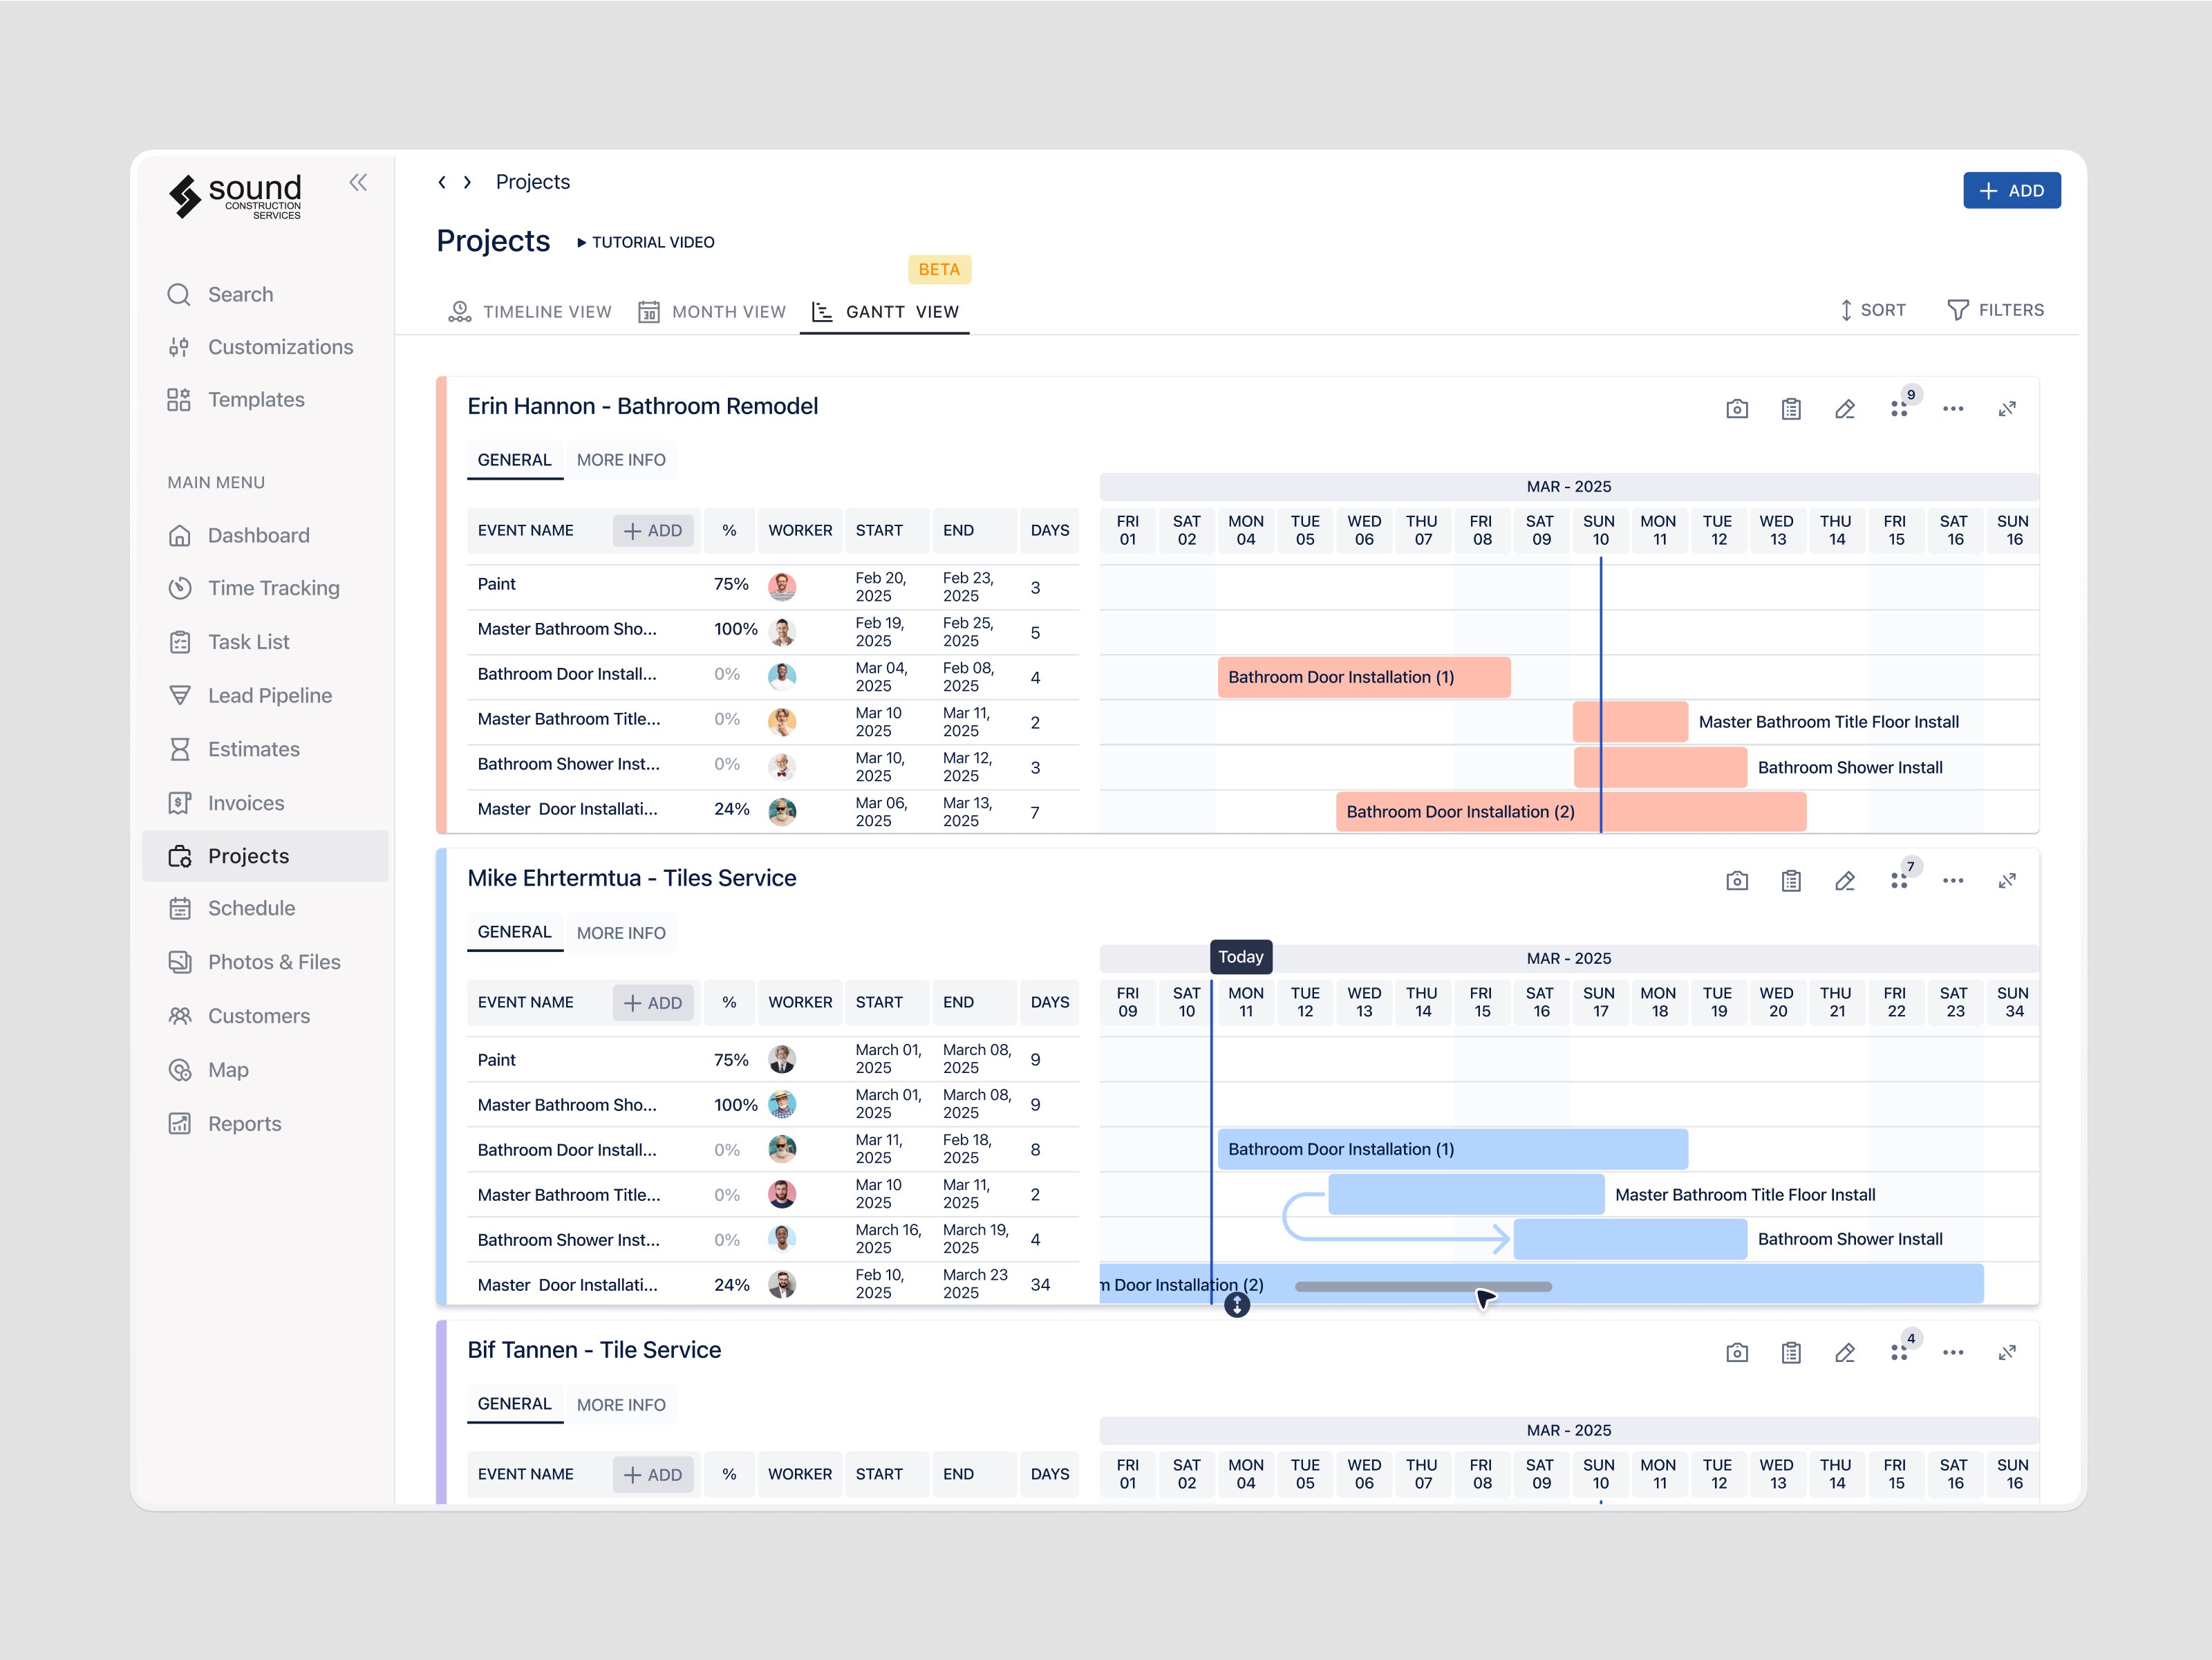Viewport: 2212px width, 1660px height.
Task: Switch to Month View tab
Action: click(712, 312)
